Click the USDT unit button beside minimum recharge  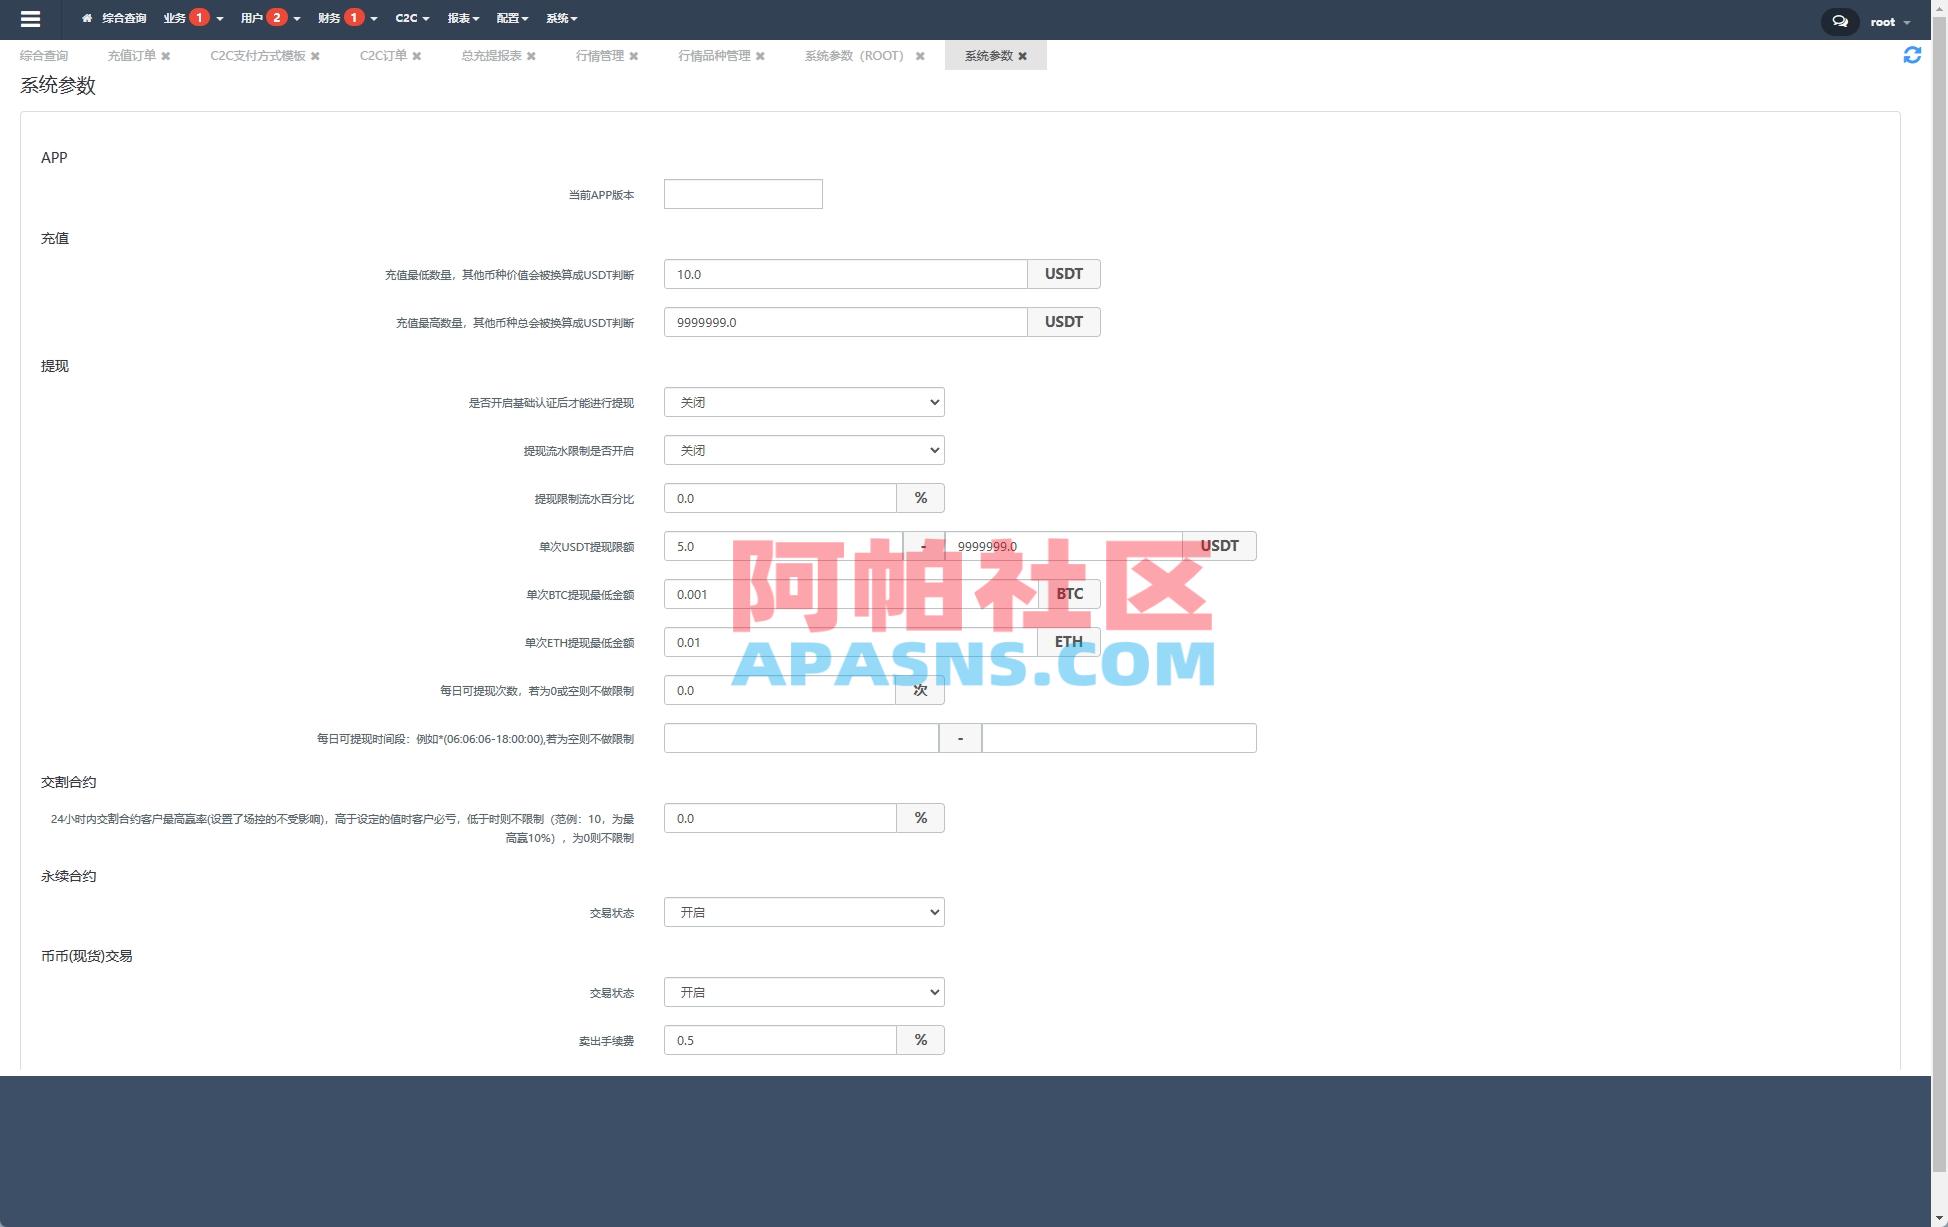coord(1063,273)
